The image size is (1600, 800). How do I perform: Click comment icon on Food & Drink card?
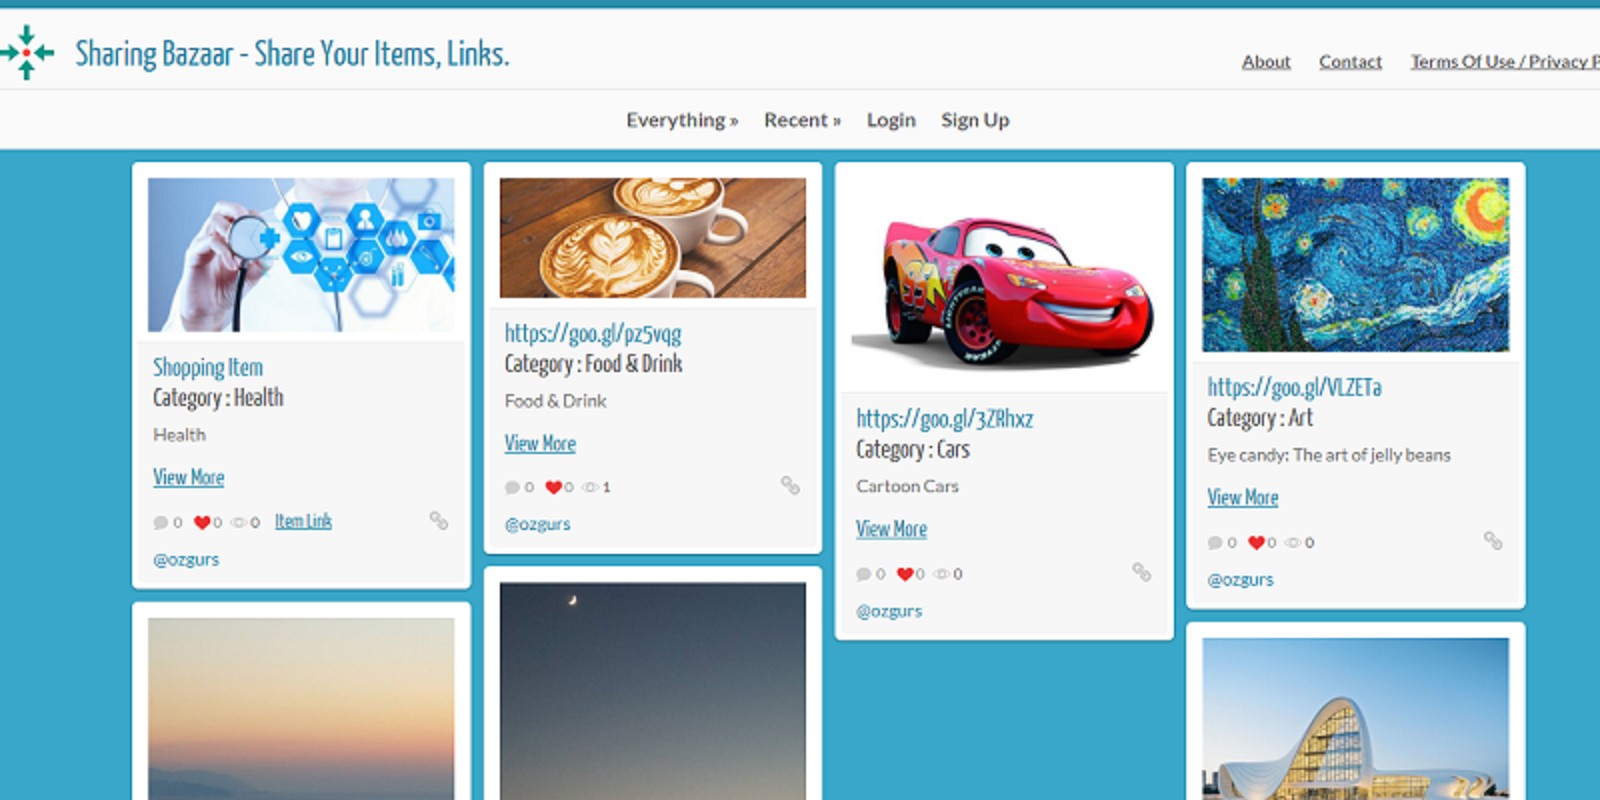(512, 487)
